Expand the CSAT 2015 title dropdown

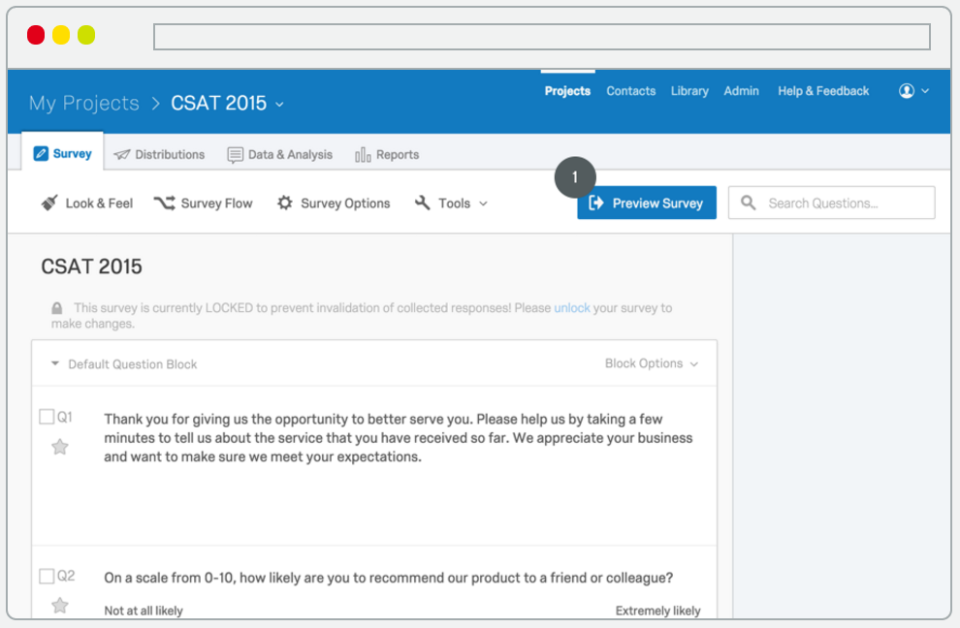tap(279, 103)
